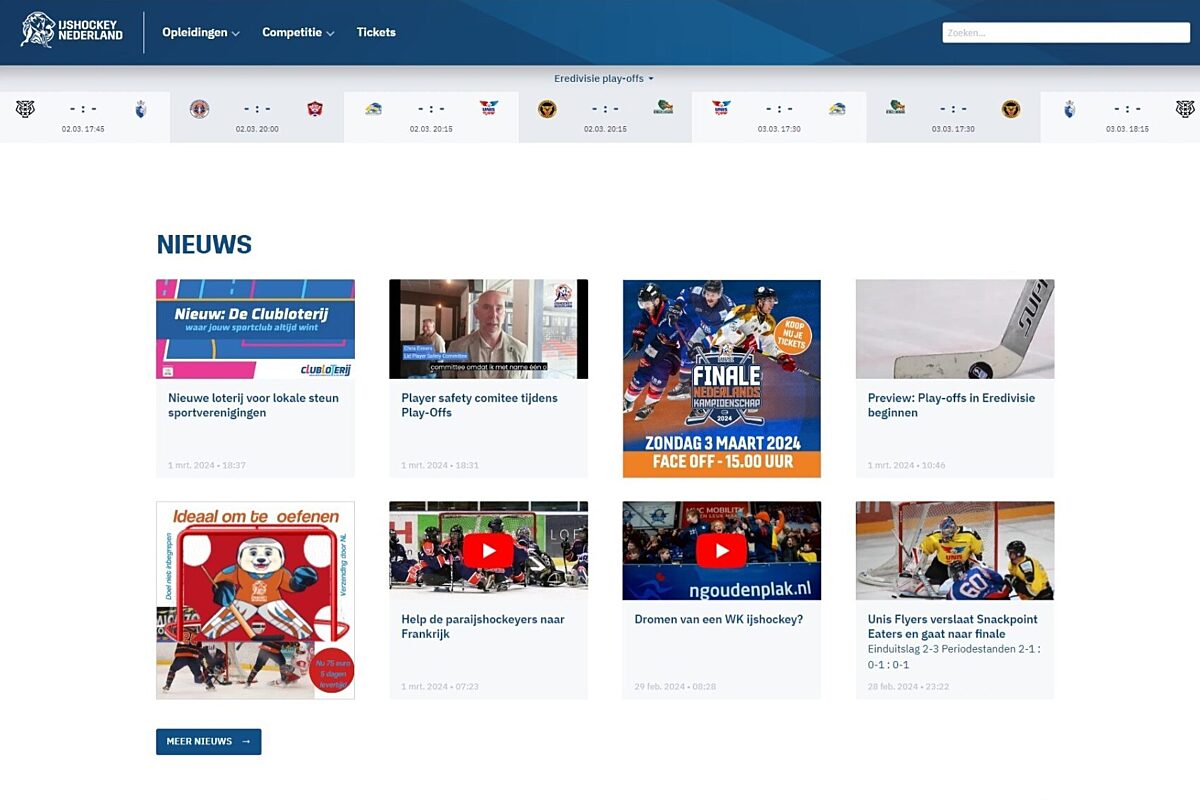Click the tiger logo in 02.03. 17:45 match
The height and width of the screenshot is (800, 1200).
25,109
